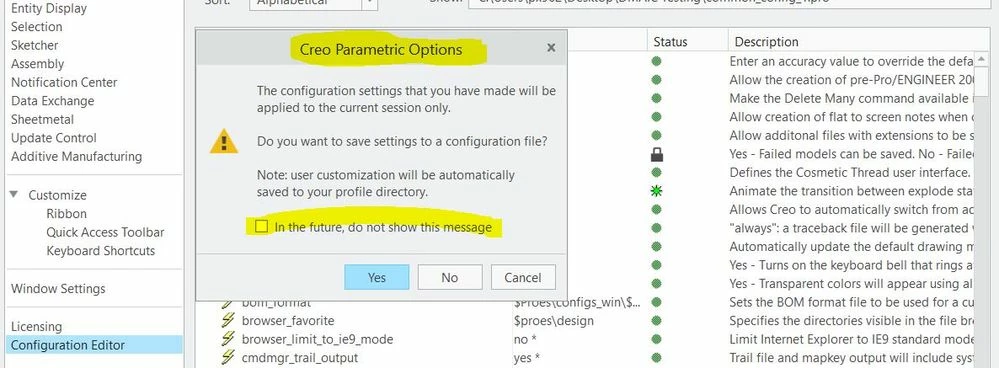This screenshot has width=999, height=368.
Task: Click 'Allow creation of flat to screen notes' description
Action: pos(851,117)
